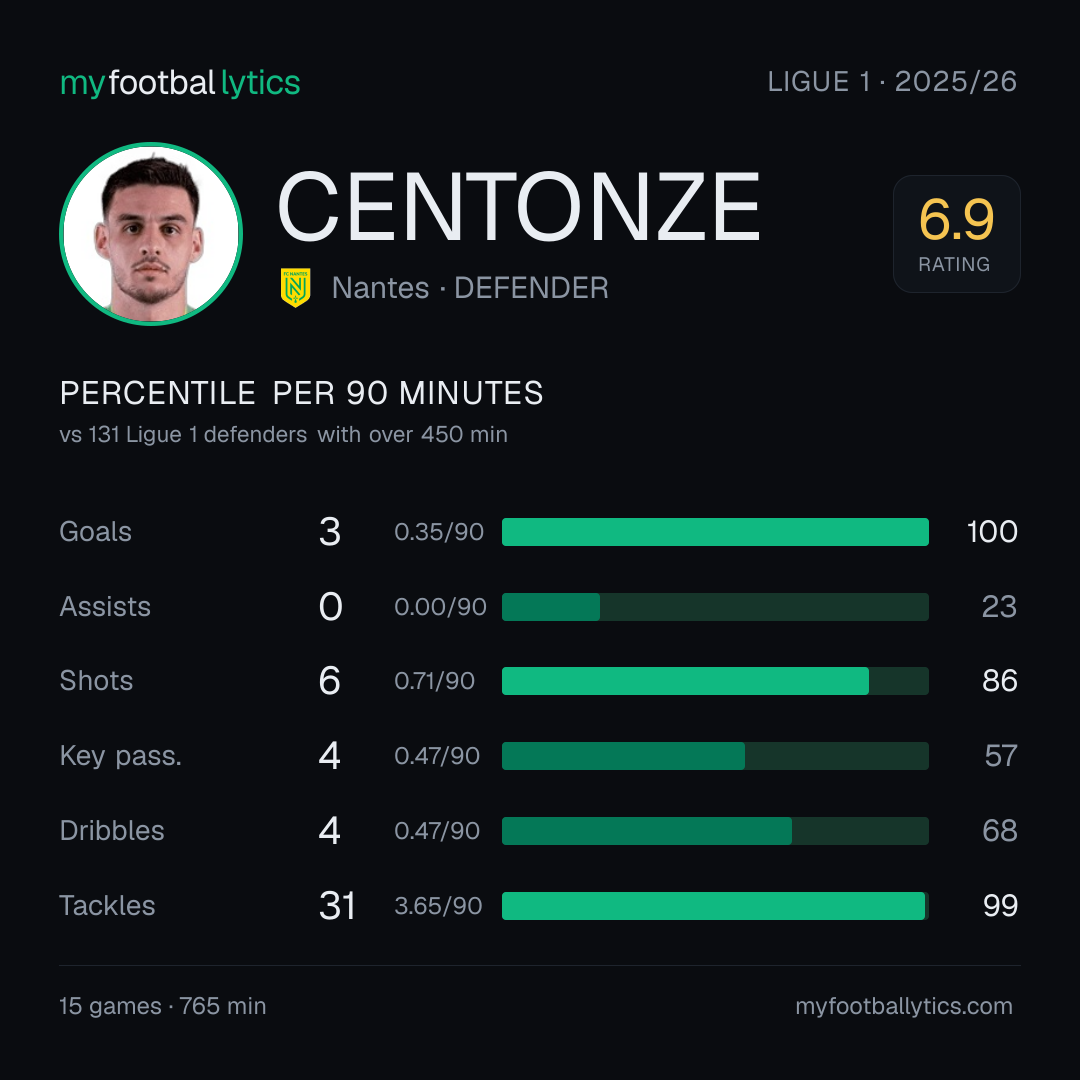Click the 6.9 rating badge
This screenshot has width=1080, height=1080.
pos(957,233)
